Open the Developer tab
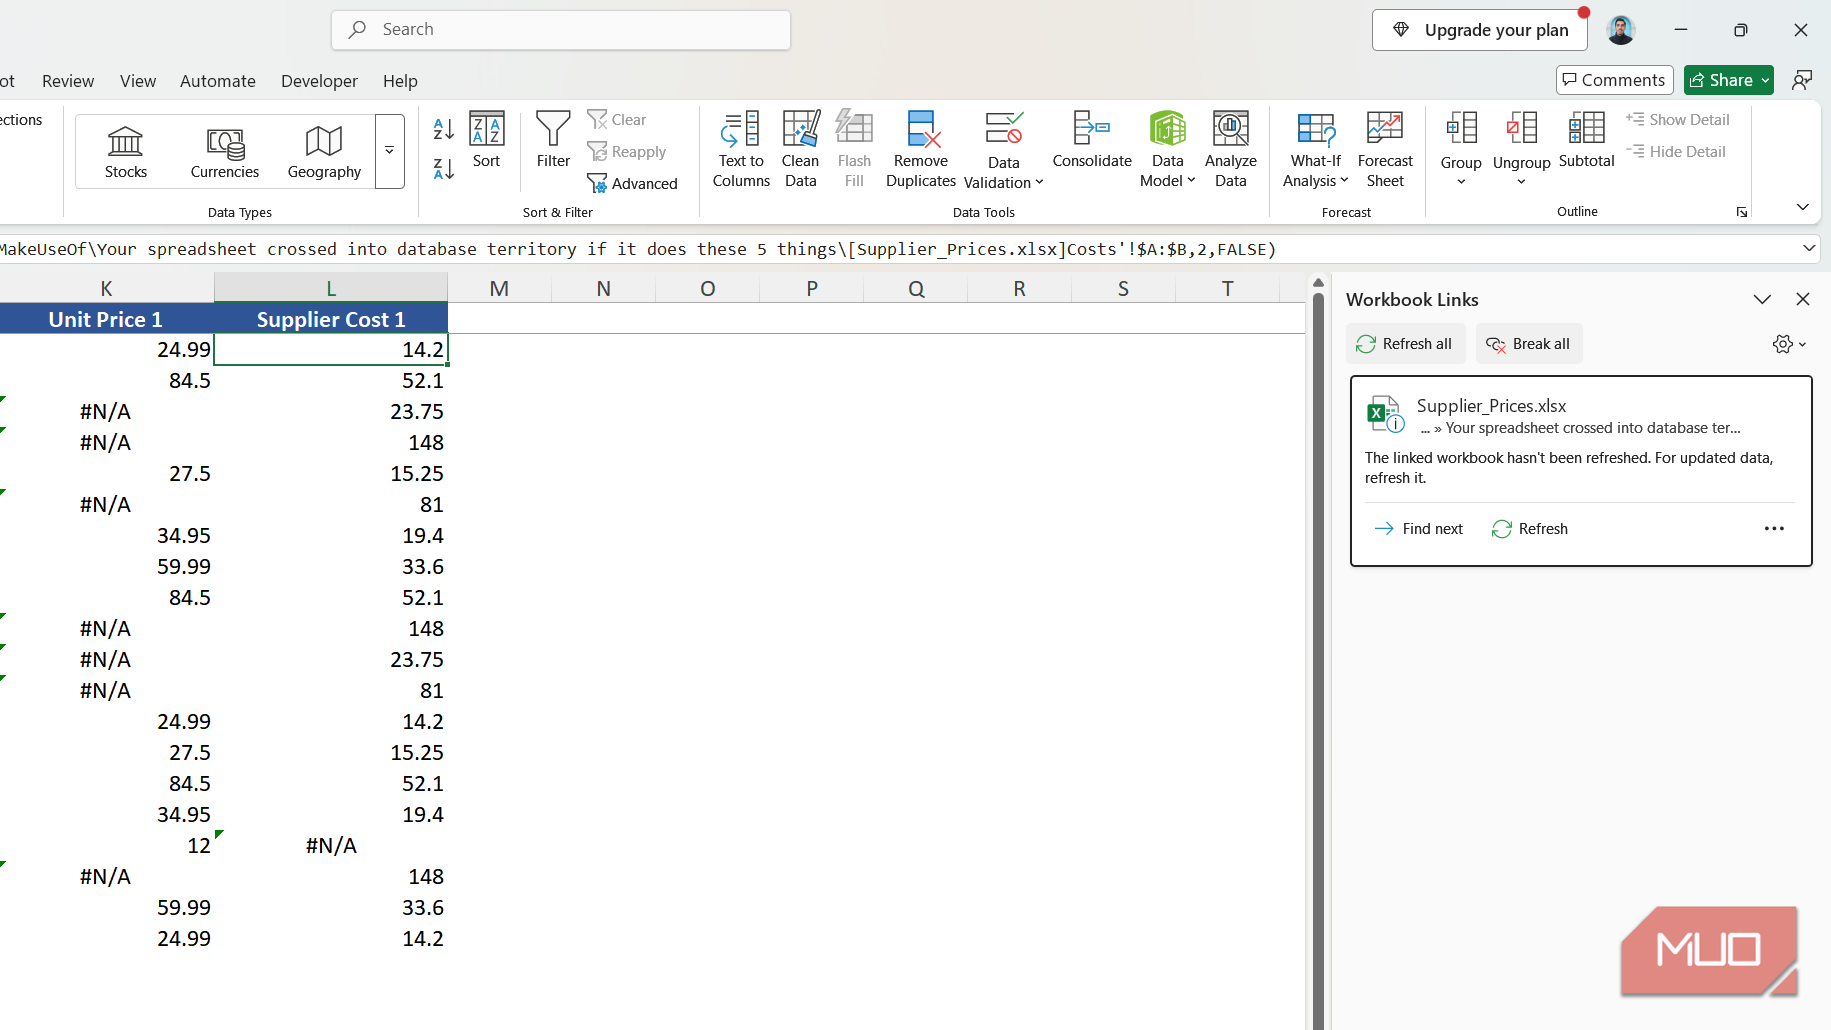1831x1030 pixels. [x=319, y=81]
